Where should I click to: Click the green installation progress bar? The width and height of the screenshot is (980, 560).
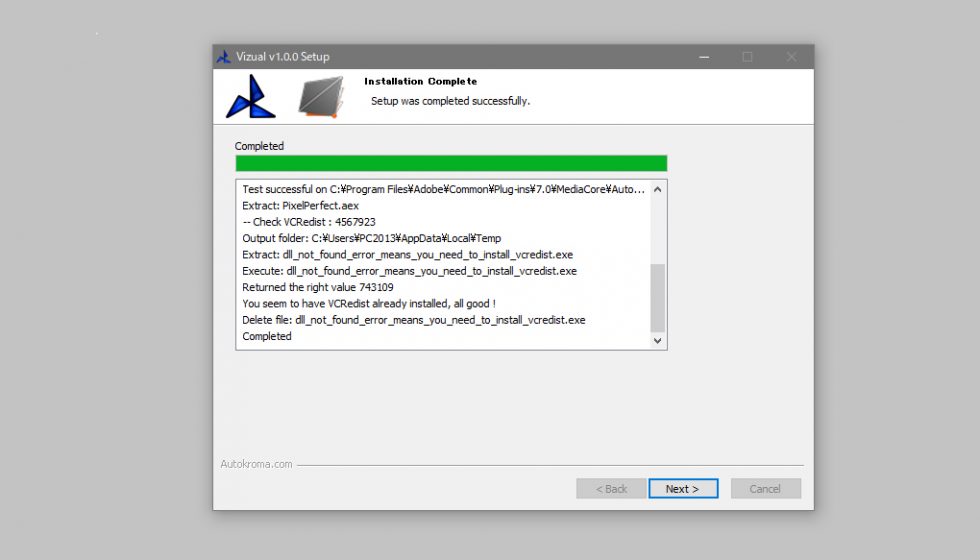(x=451, y=163)
